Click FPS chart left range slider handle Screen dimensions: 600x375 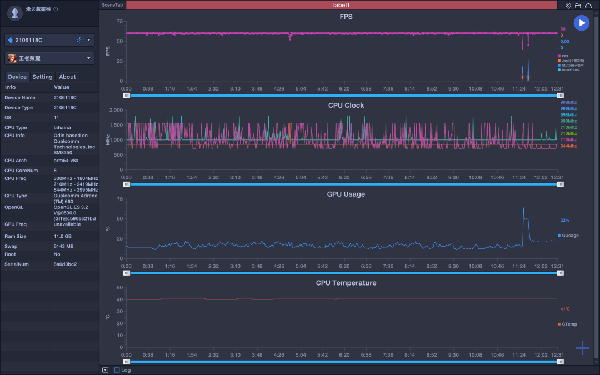click(127, 95)
